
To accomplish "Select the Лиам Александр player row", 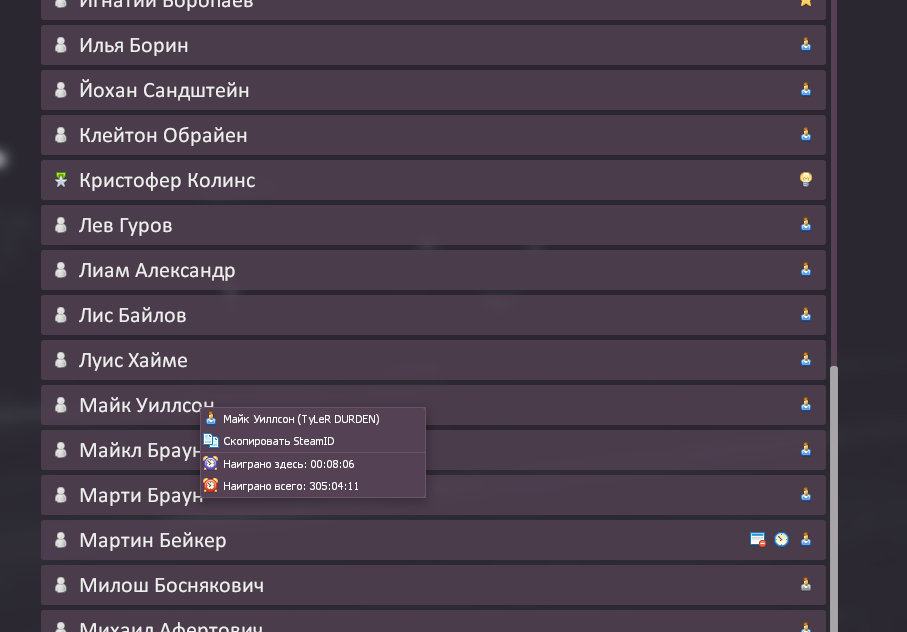I will coord(433,270).
